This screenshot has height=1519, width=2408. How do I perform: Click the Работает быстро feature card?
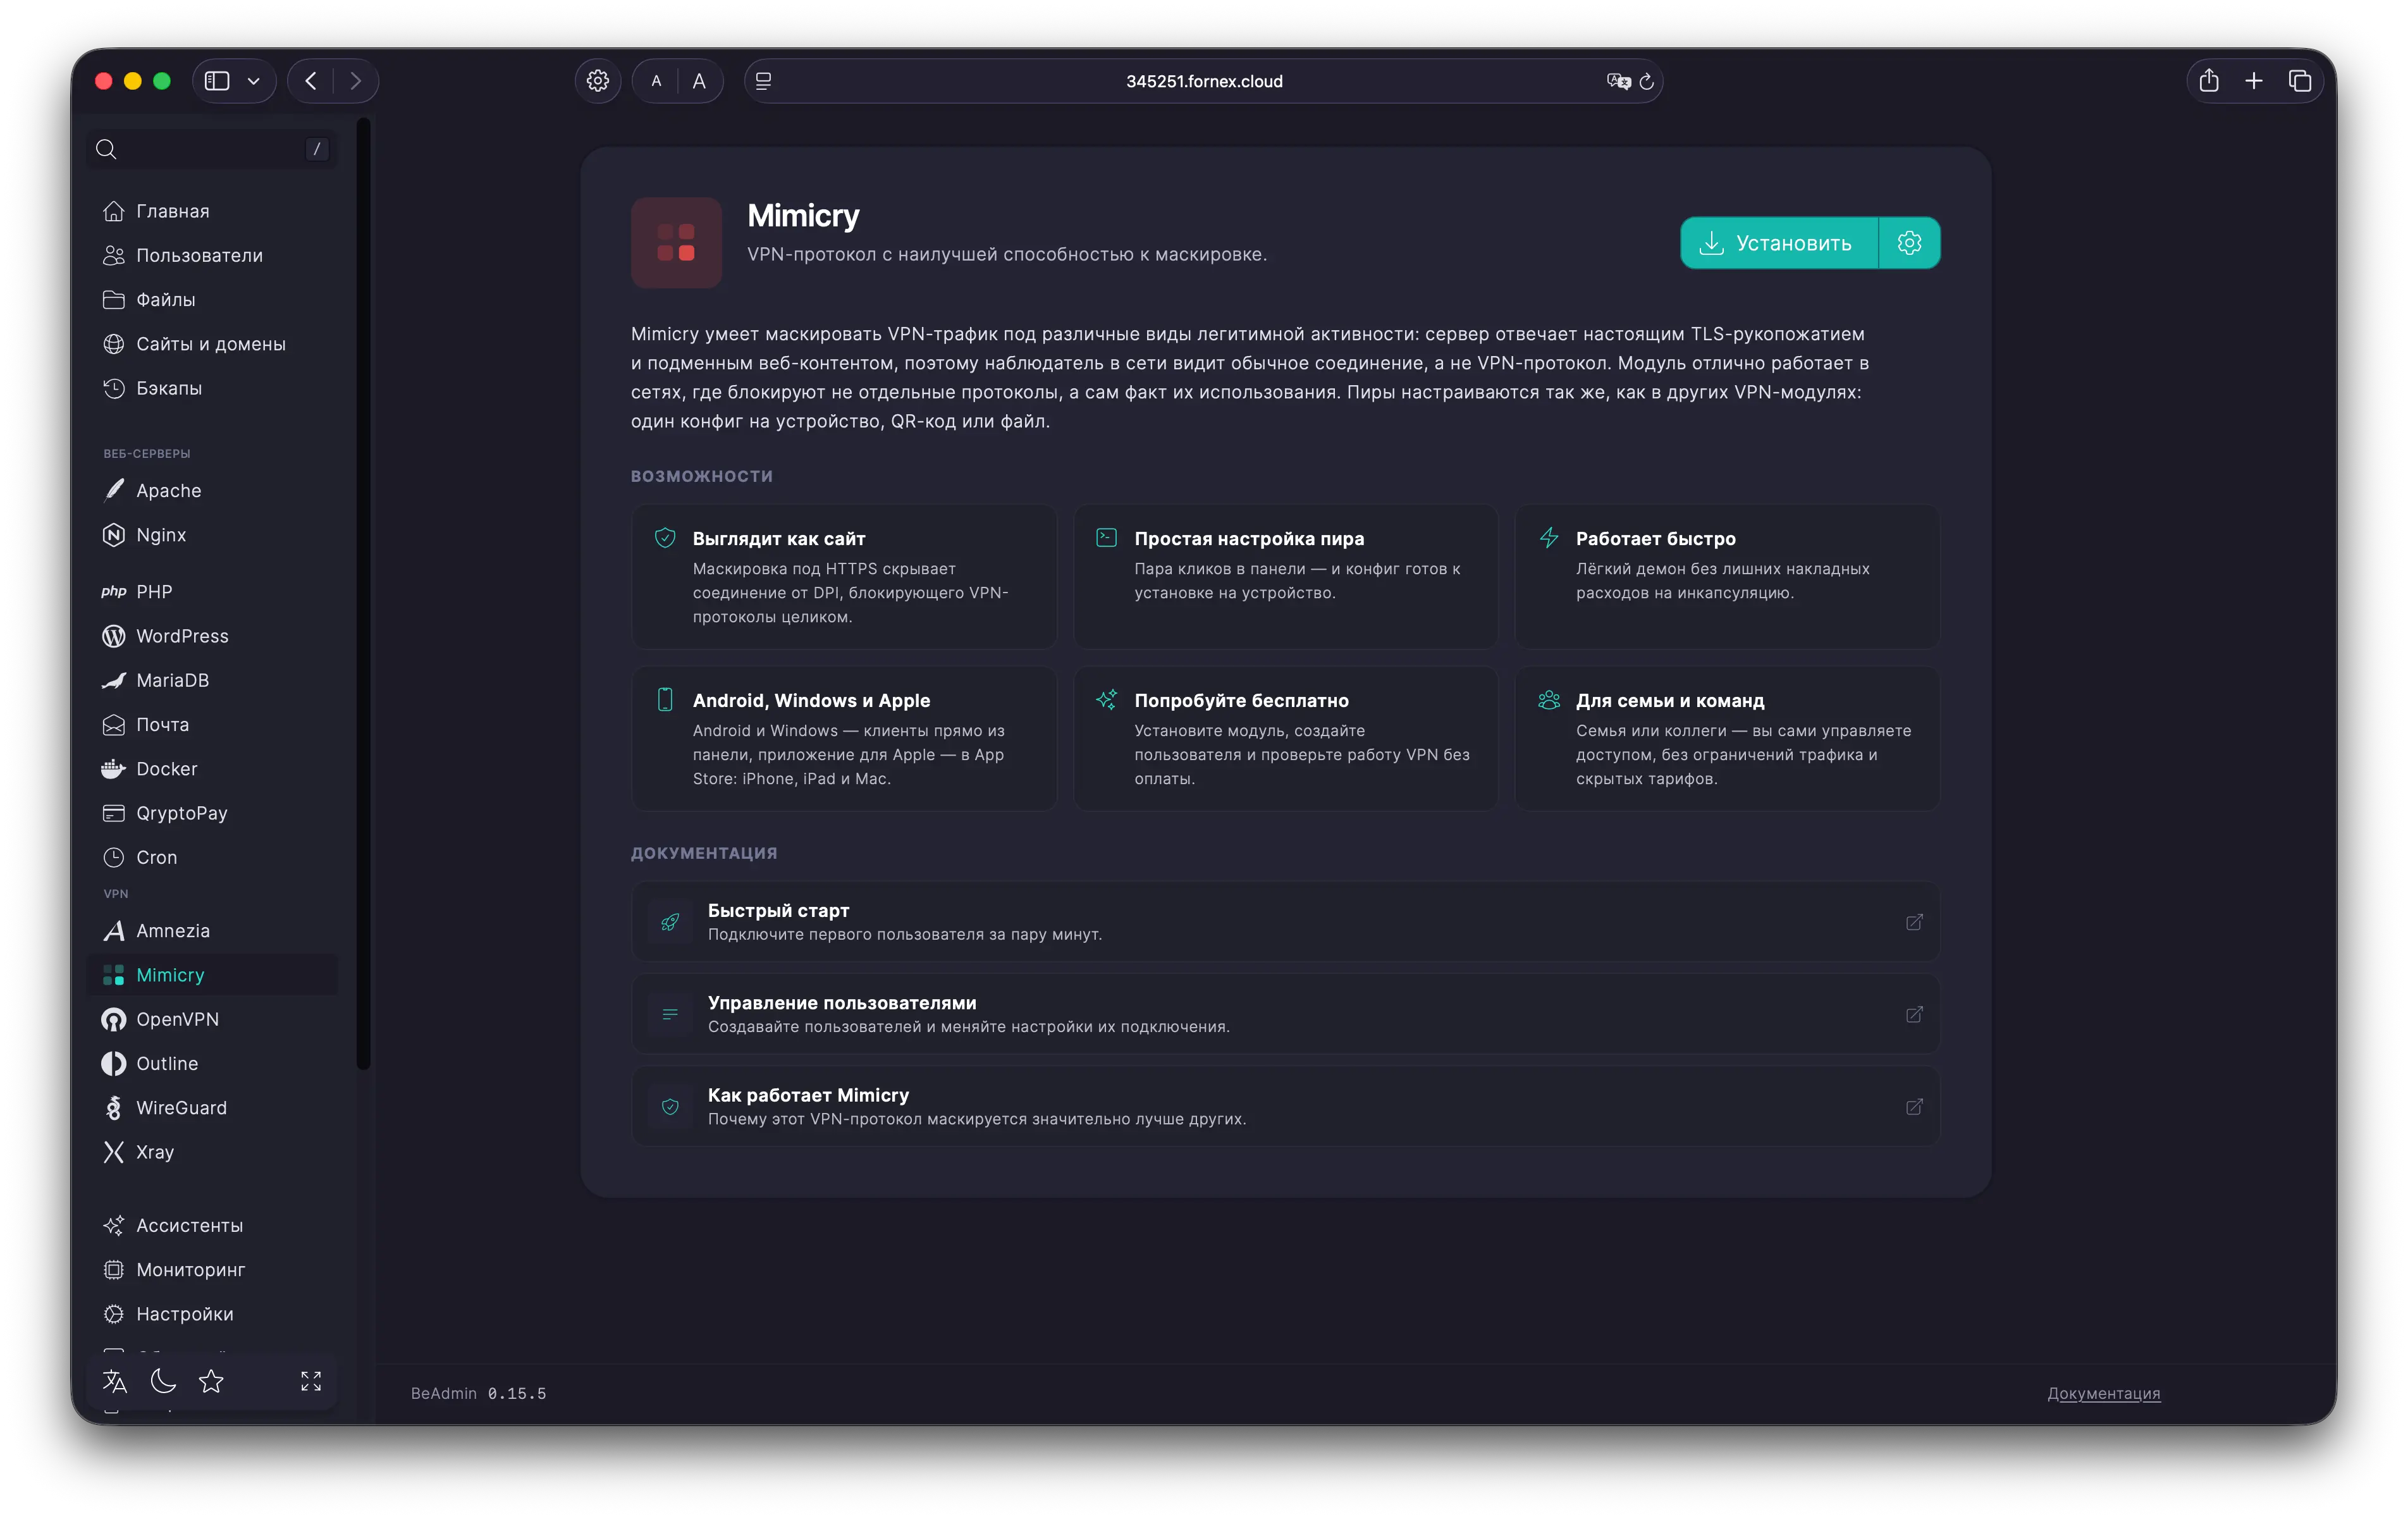1727,577
